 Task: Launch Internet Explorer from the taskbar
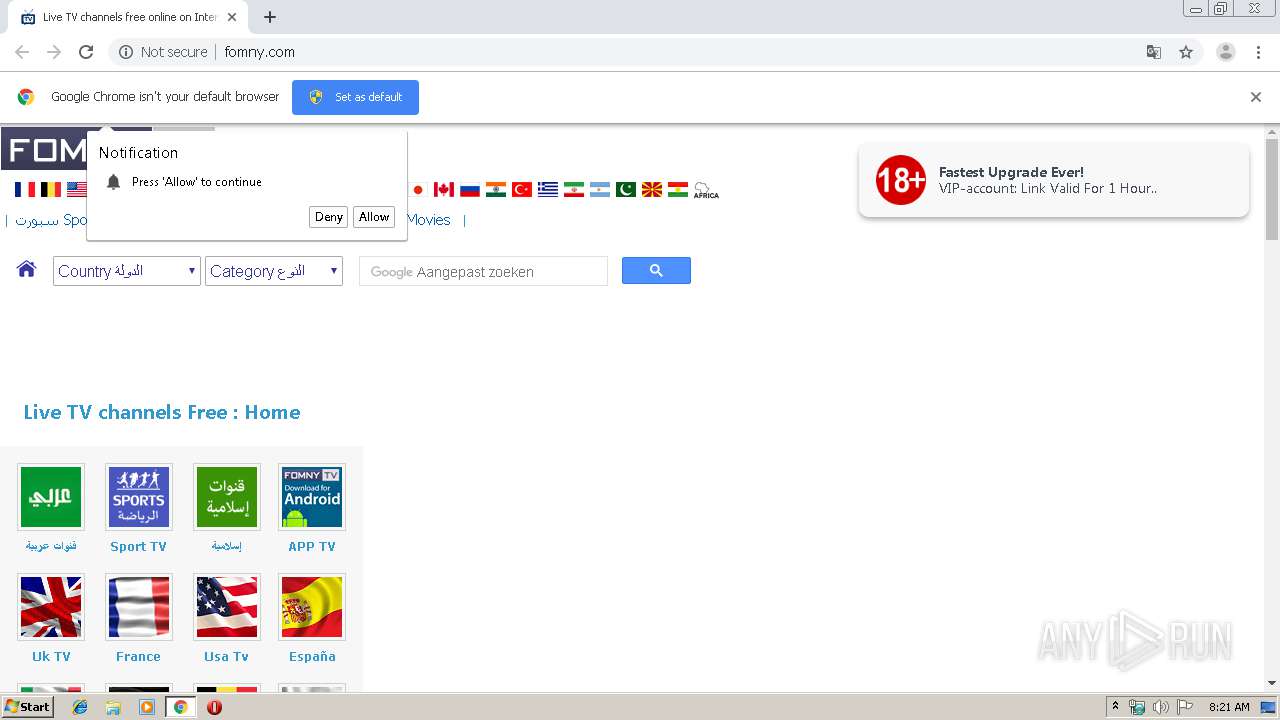click(x=80, y=707)
